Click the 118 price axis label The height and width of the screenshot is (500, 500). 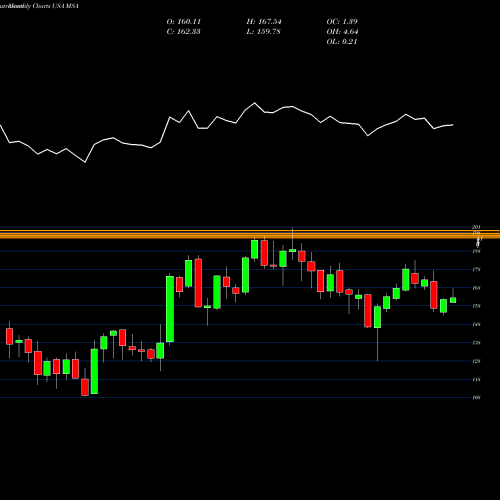pyautogui.click(x=476, y=379)
